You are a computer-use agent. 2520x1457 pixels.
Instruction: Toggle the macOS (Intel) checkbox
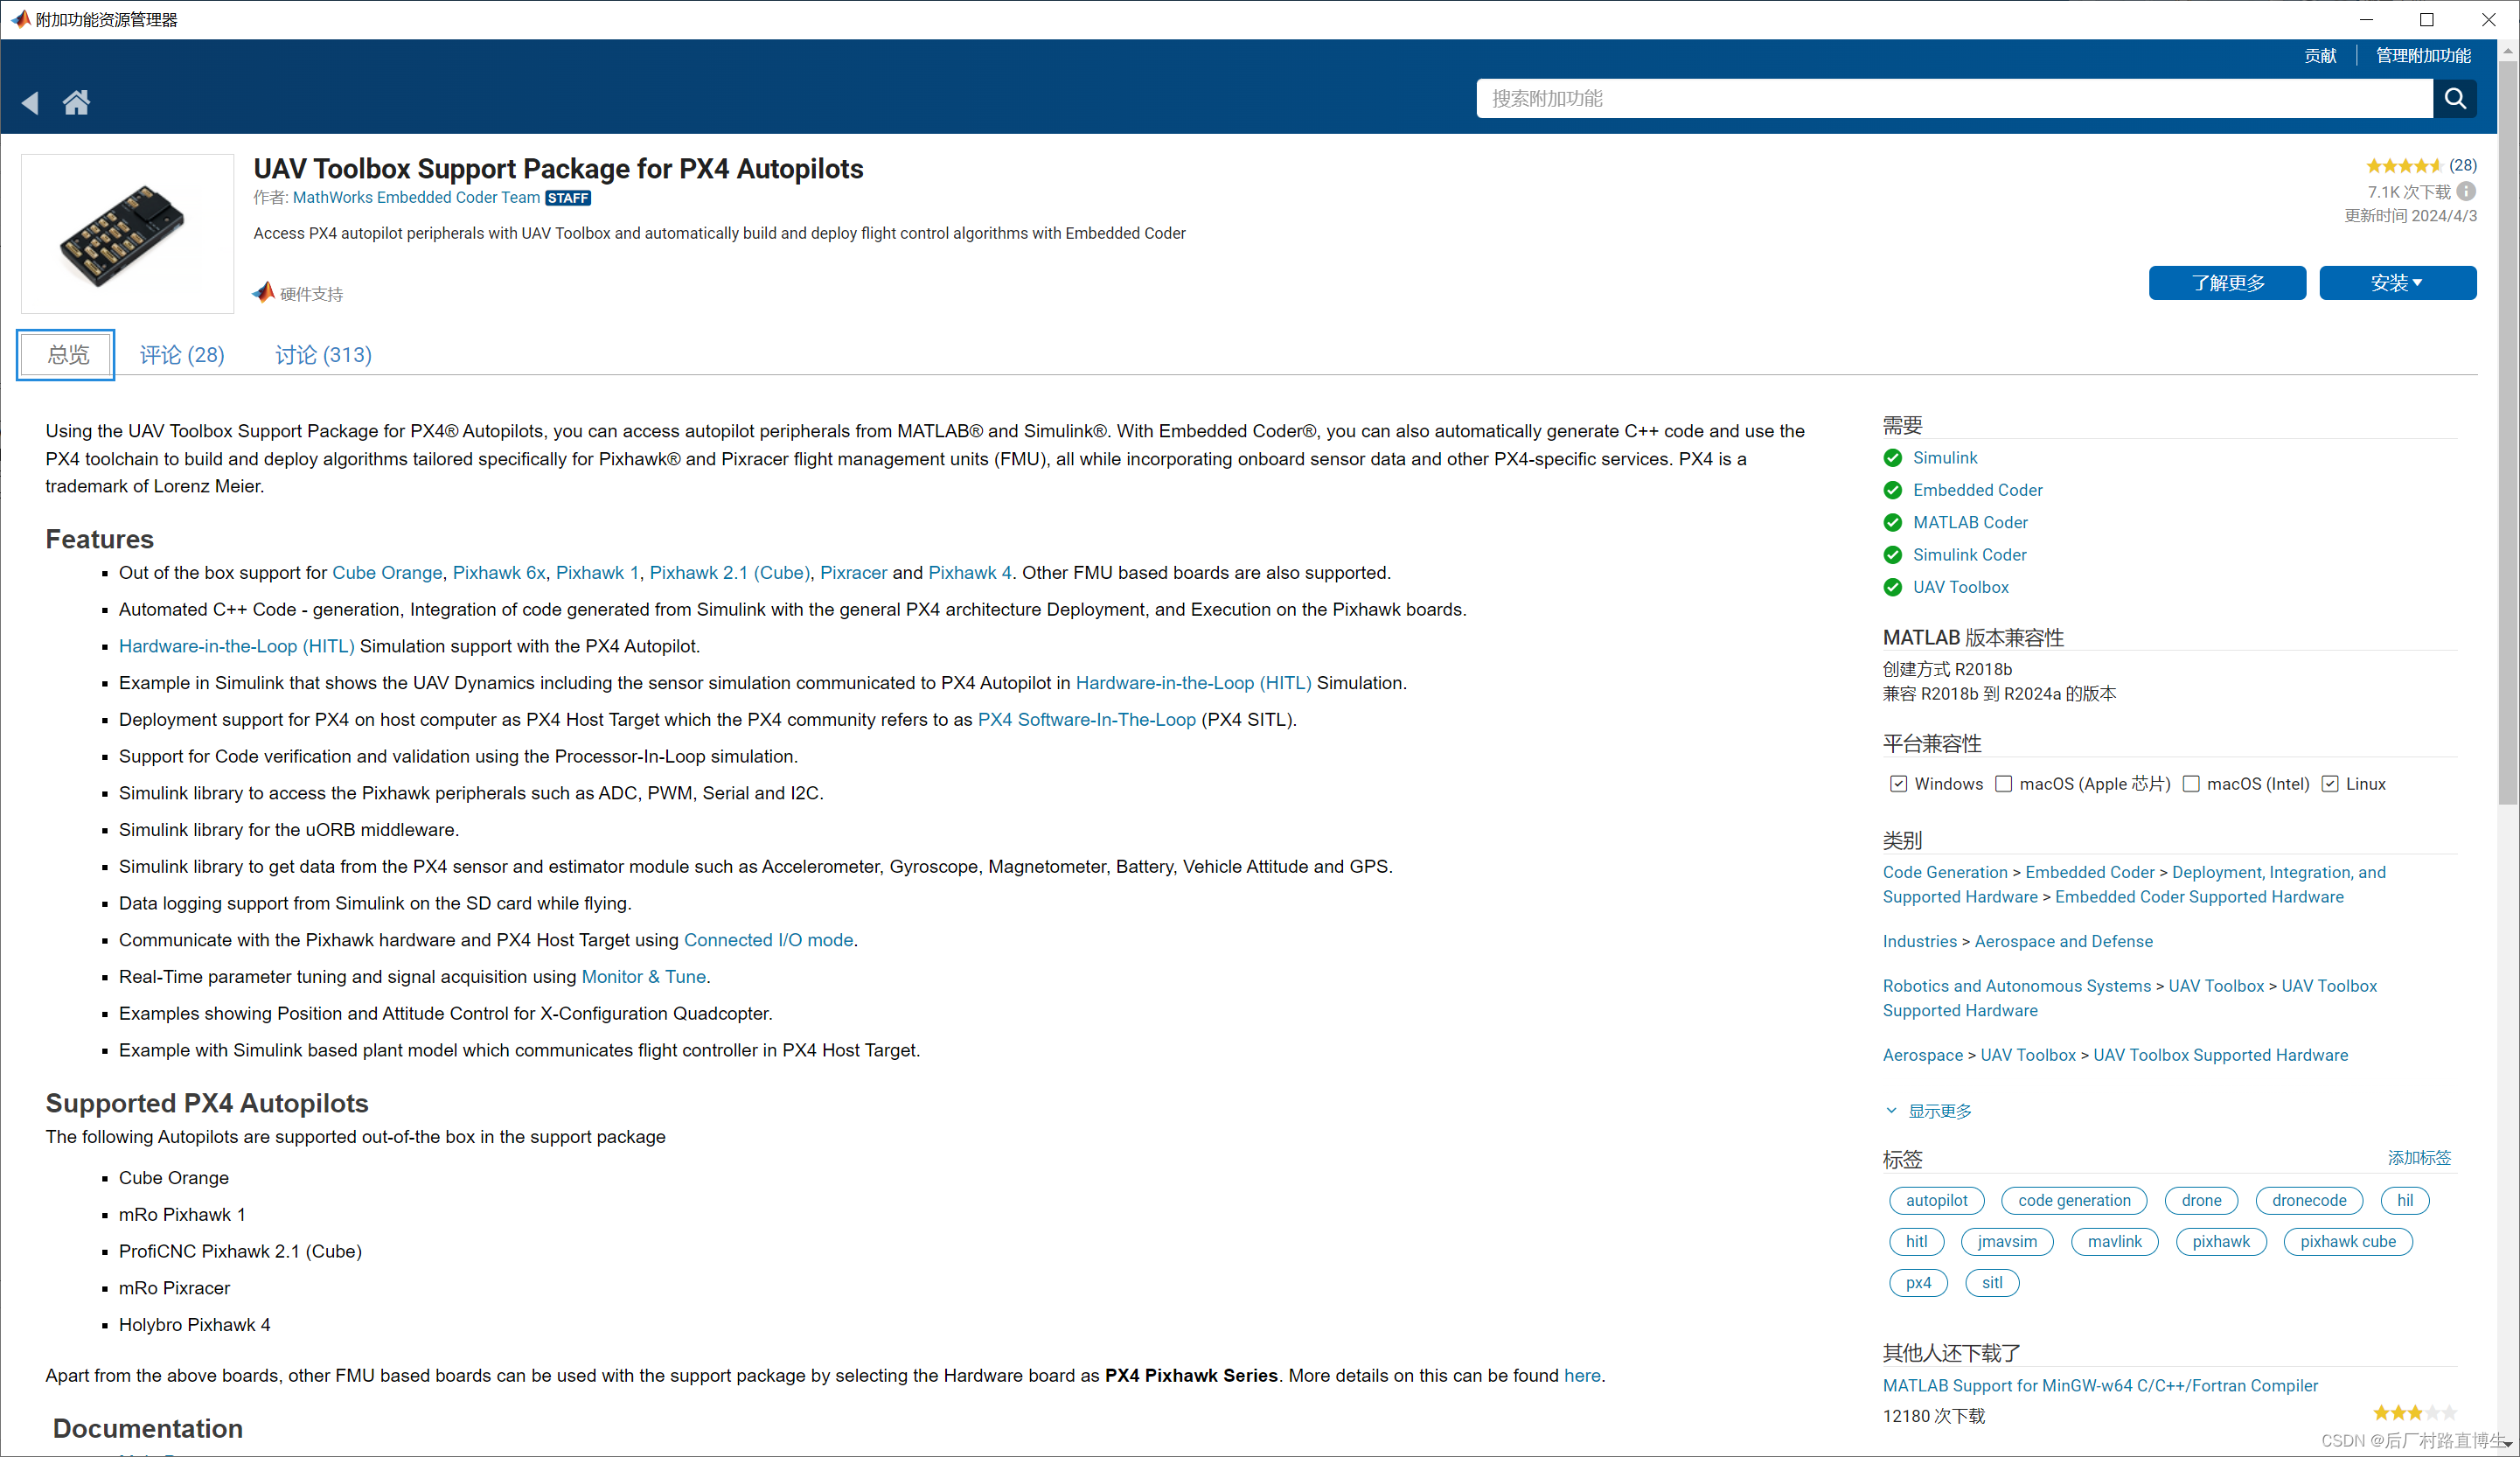(2190, 784)
